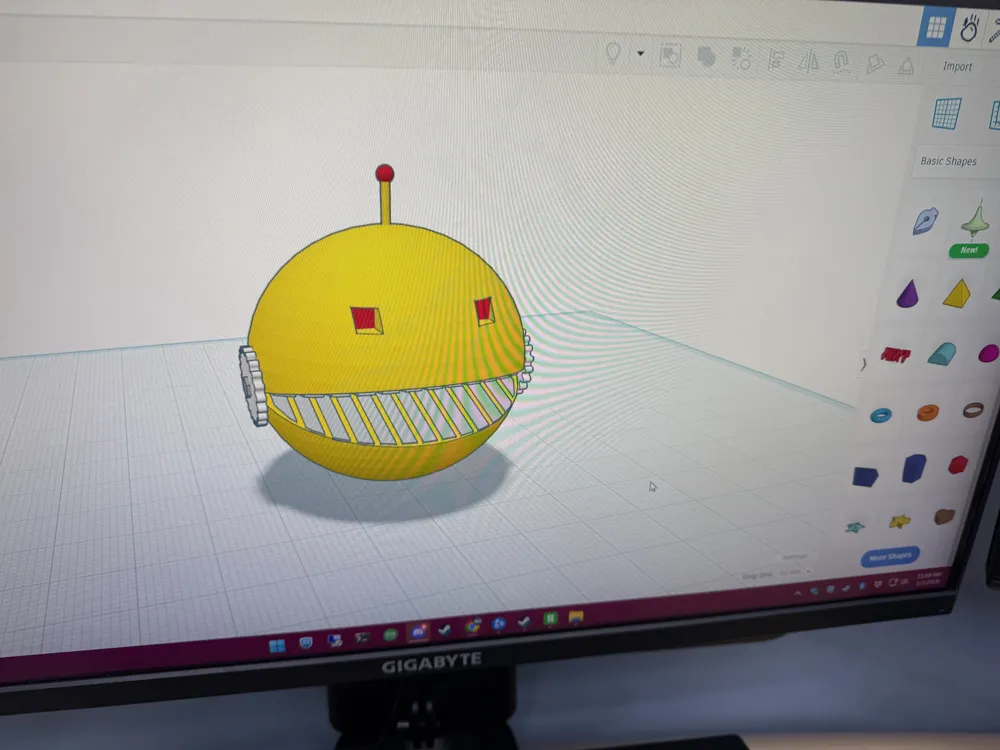This screenshot has height=750, width=1000.
Task: Click the More Shapes button
Action: click(x=890, y=557)
